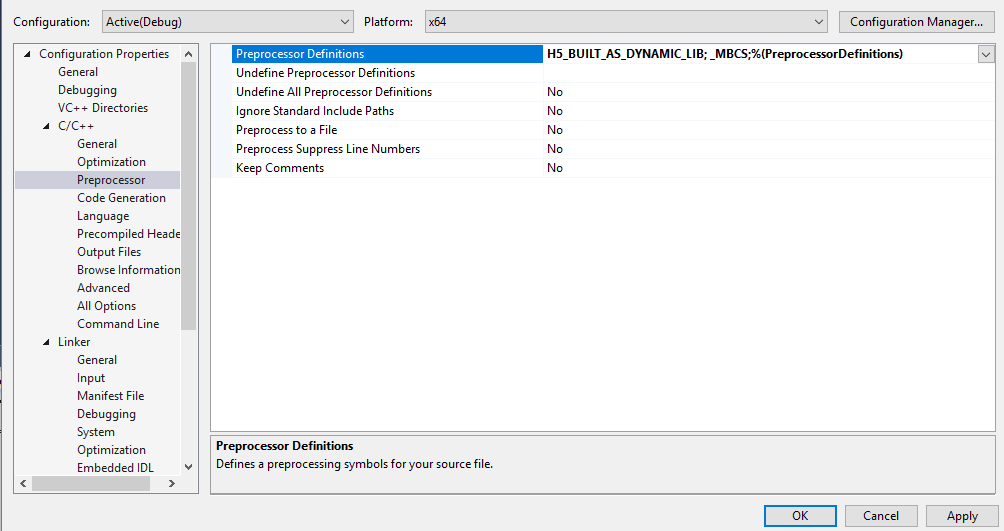Select Preprocess Suppress Line Numbers property
This screenshot has width=1004, height=531.
387,149
